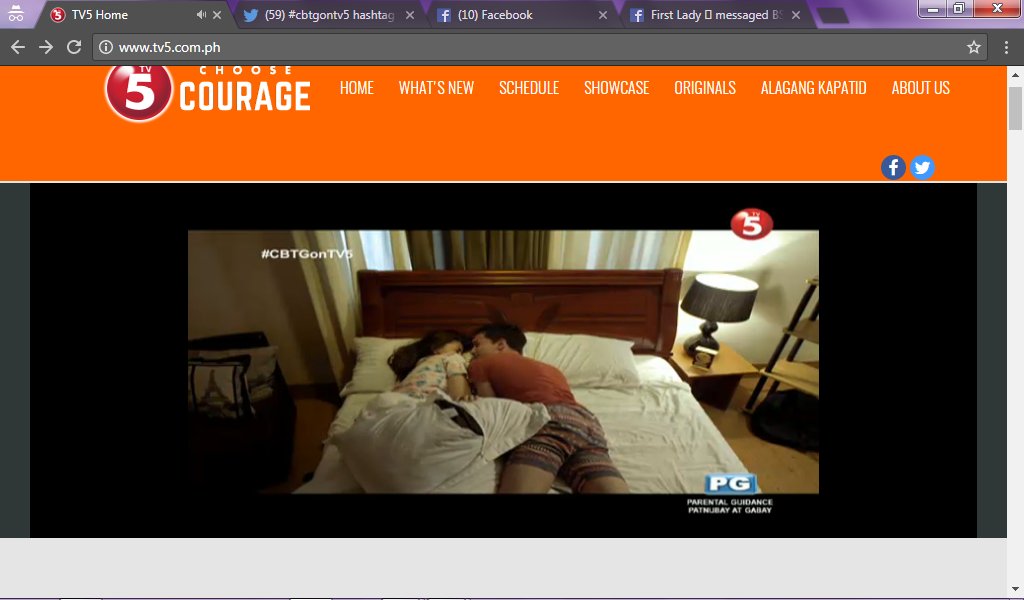Click the live stream video player
Viewport: 1024px width, 600px height.
(x=503, y=361)
